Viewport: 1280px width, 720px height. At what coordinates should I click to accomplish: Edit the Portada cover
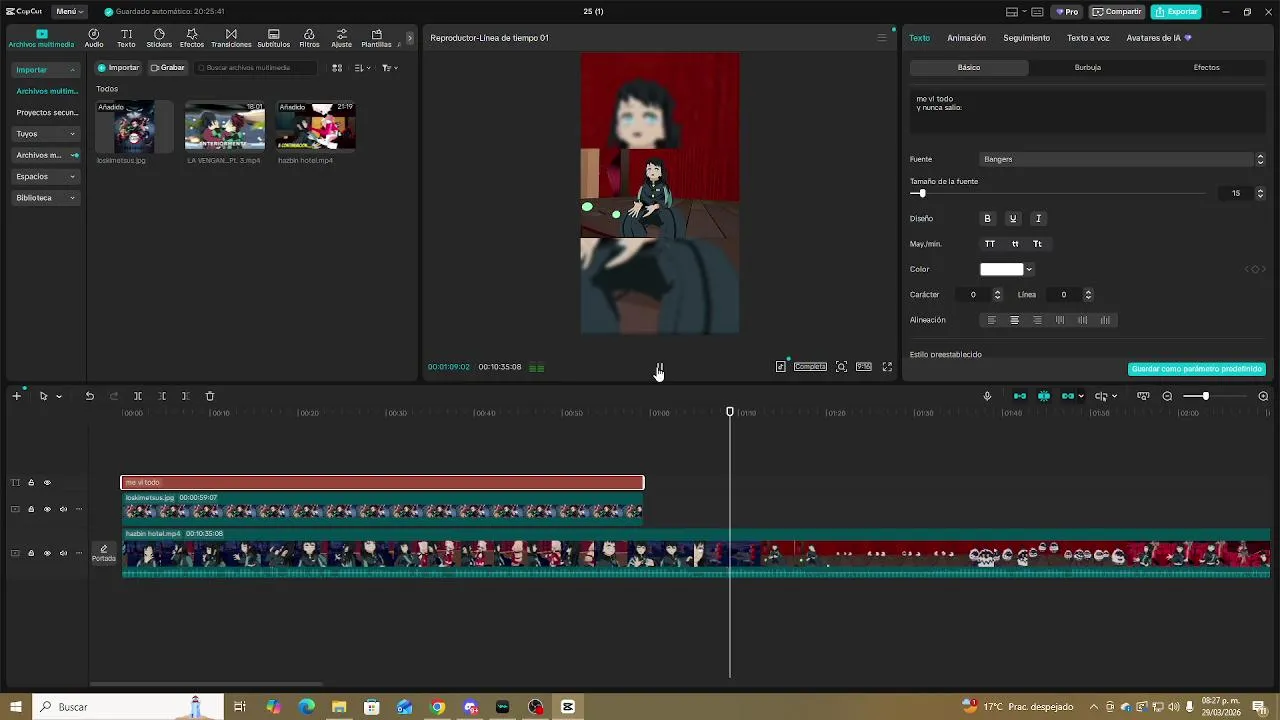[x=104, y=553]
